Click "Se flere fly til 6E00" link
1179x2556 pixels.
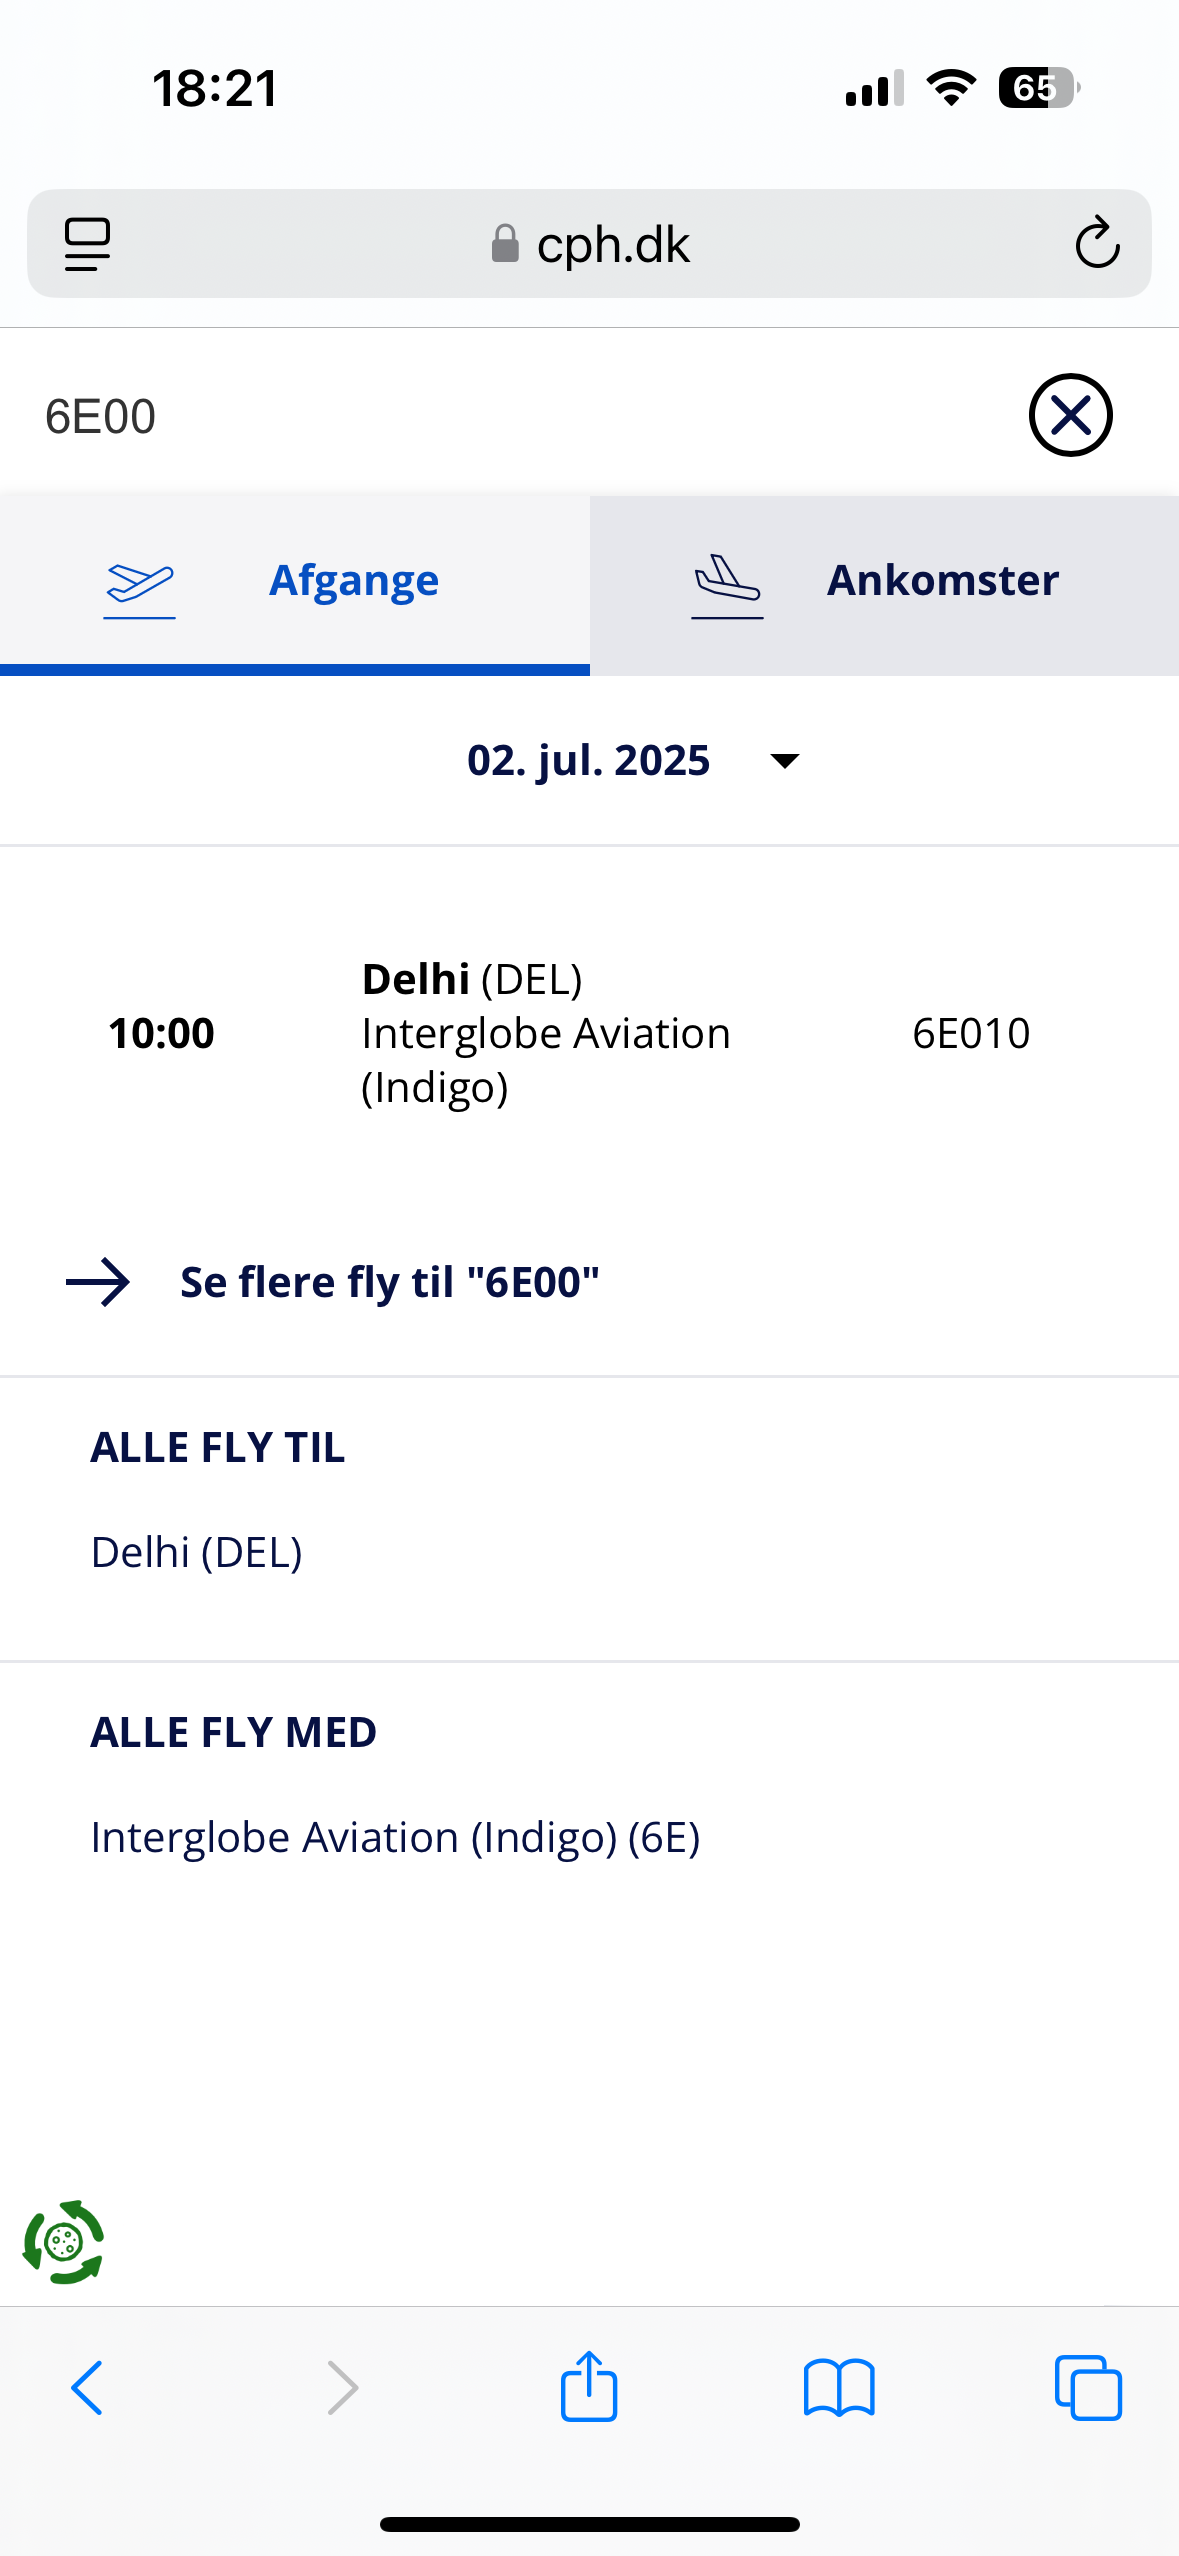point(389,1283)
